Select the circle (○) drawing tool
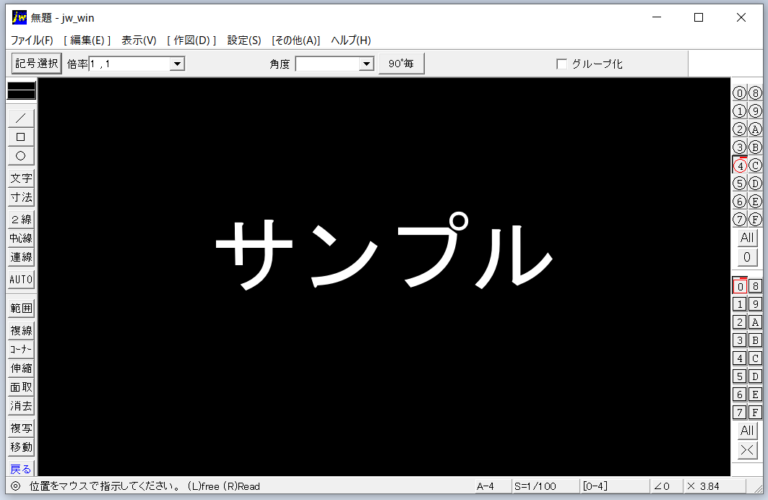 pos(21,156)
